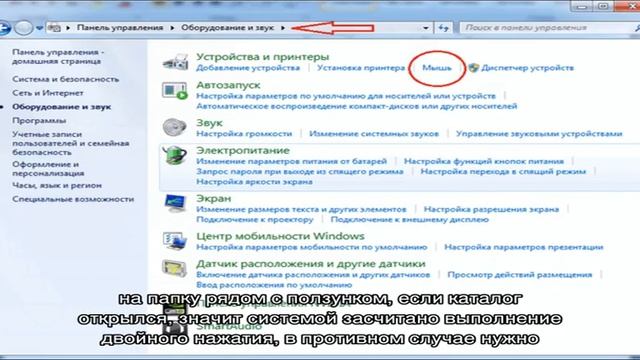Click Изменение размеров текста и других элементов
The height and width of the screenshot is (360, 640).
[301, 209]
